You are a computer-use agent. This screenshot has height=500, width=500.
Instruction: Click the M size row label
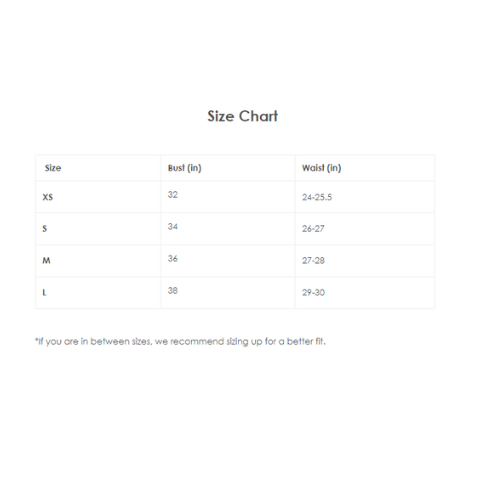point(46,260)
